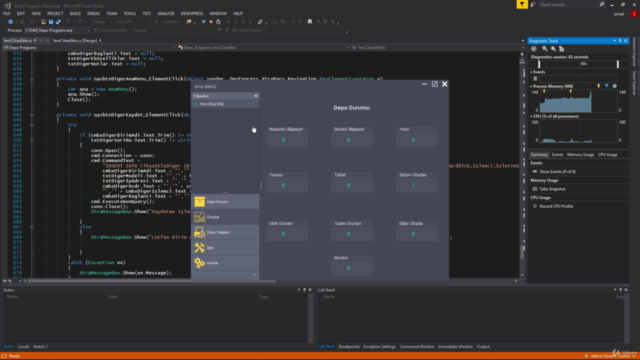The height and width of the screenshot is (360, 640).
Task: Open DEBUG menu
Action: pyautogui.click(x=93, y=13)
